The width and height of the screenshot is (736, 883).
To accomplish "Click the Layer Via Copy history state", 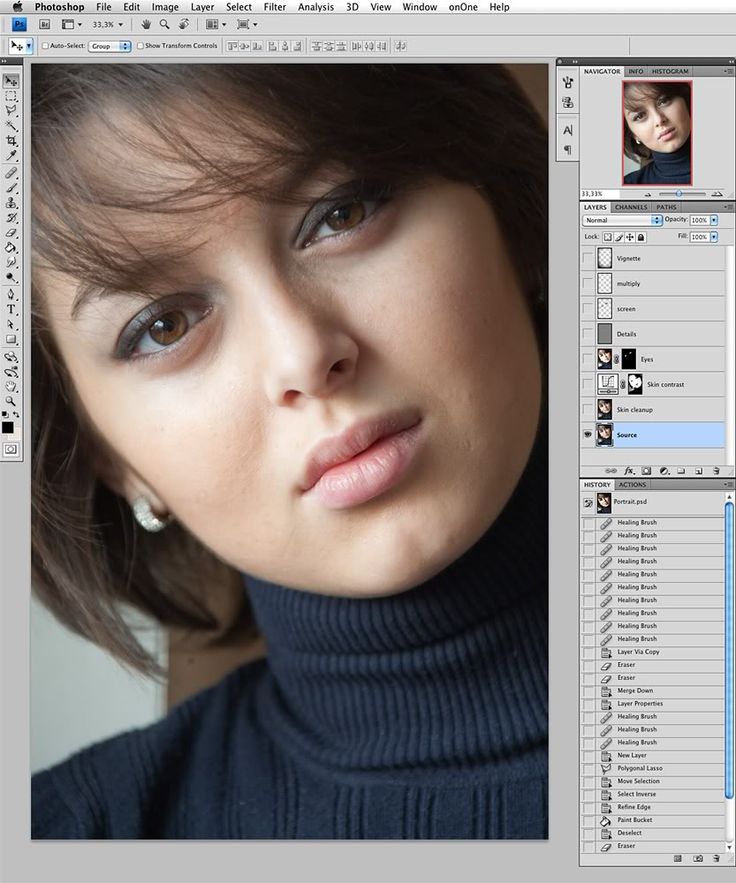I will click(638, 652).
